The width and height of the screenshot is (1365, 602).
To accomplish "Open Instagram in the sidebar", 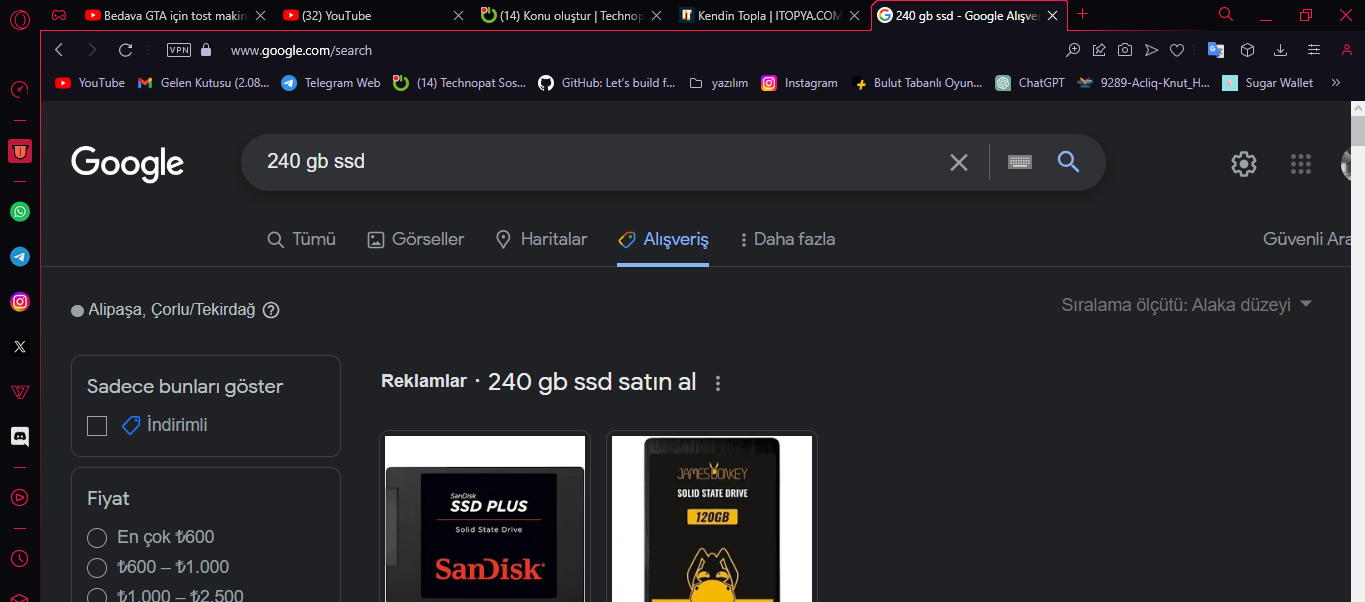I will [20, 302].
